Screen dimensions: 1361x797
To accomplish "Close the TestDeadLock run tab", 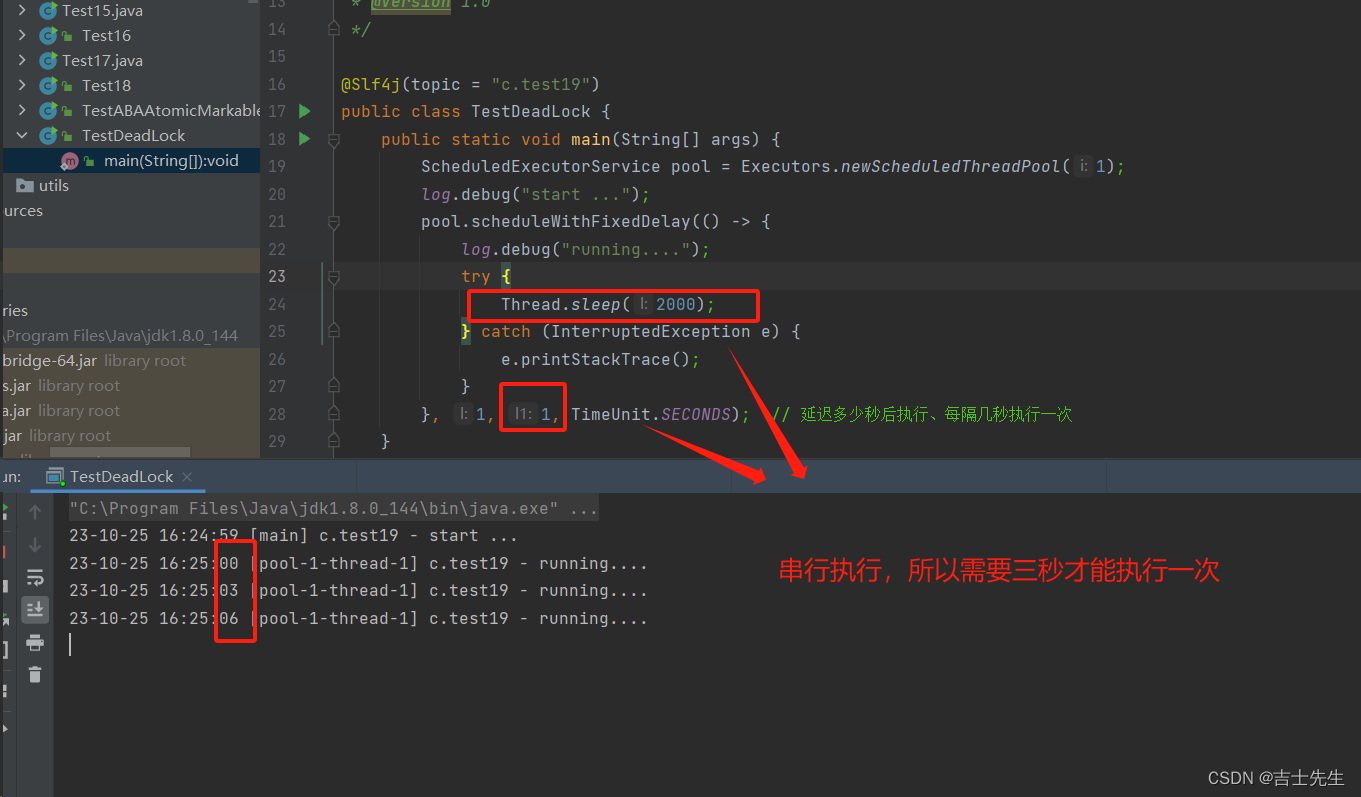I will click(187, 477).
